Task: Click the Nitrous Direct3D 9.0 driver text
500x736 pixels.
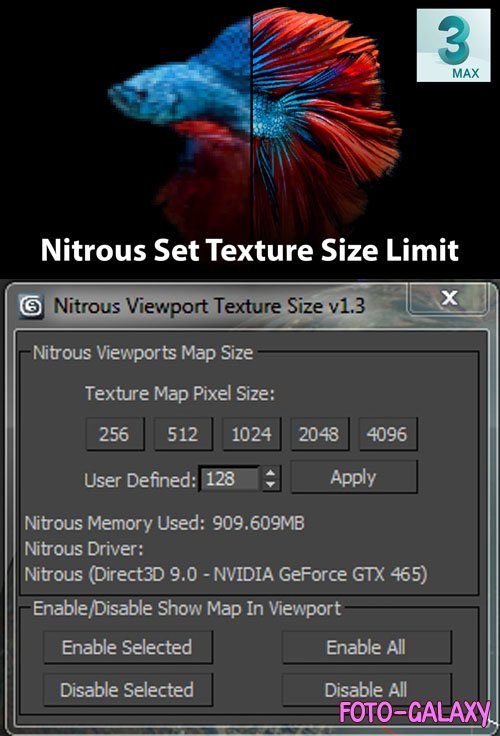Action: pos(226,575)
